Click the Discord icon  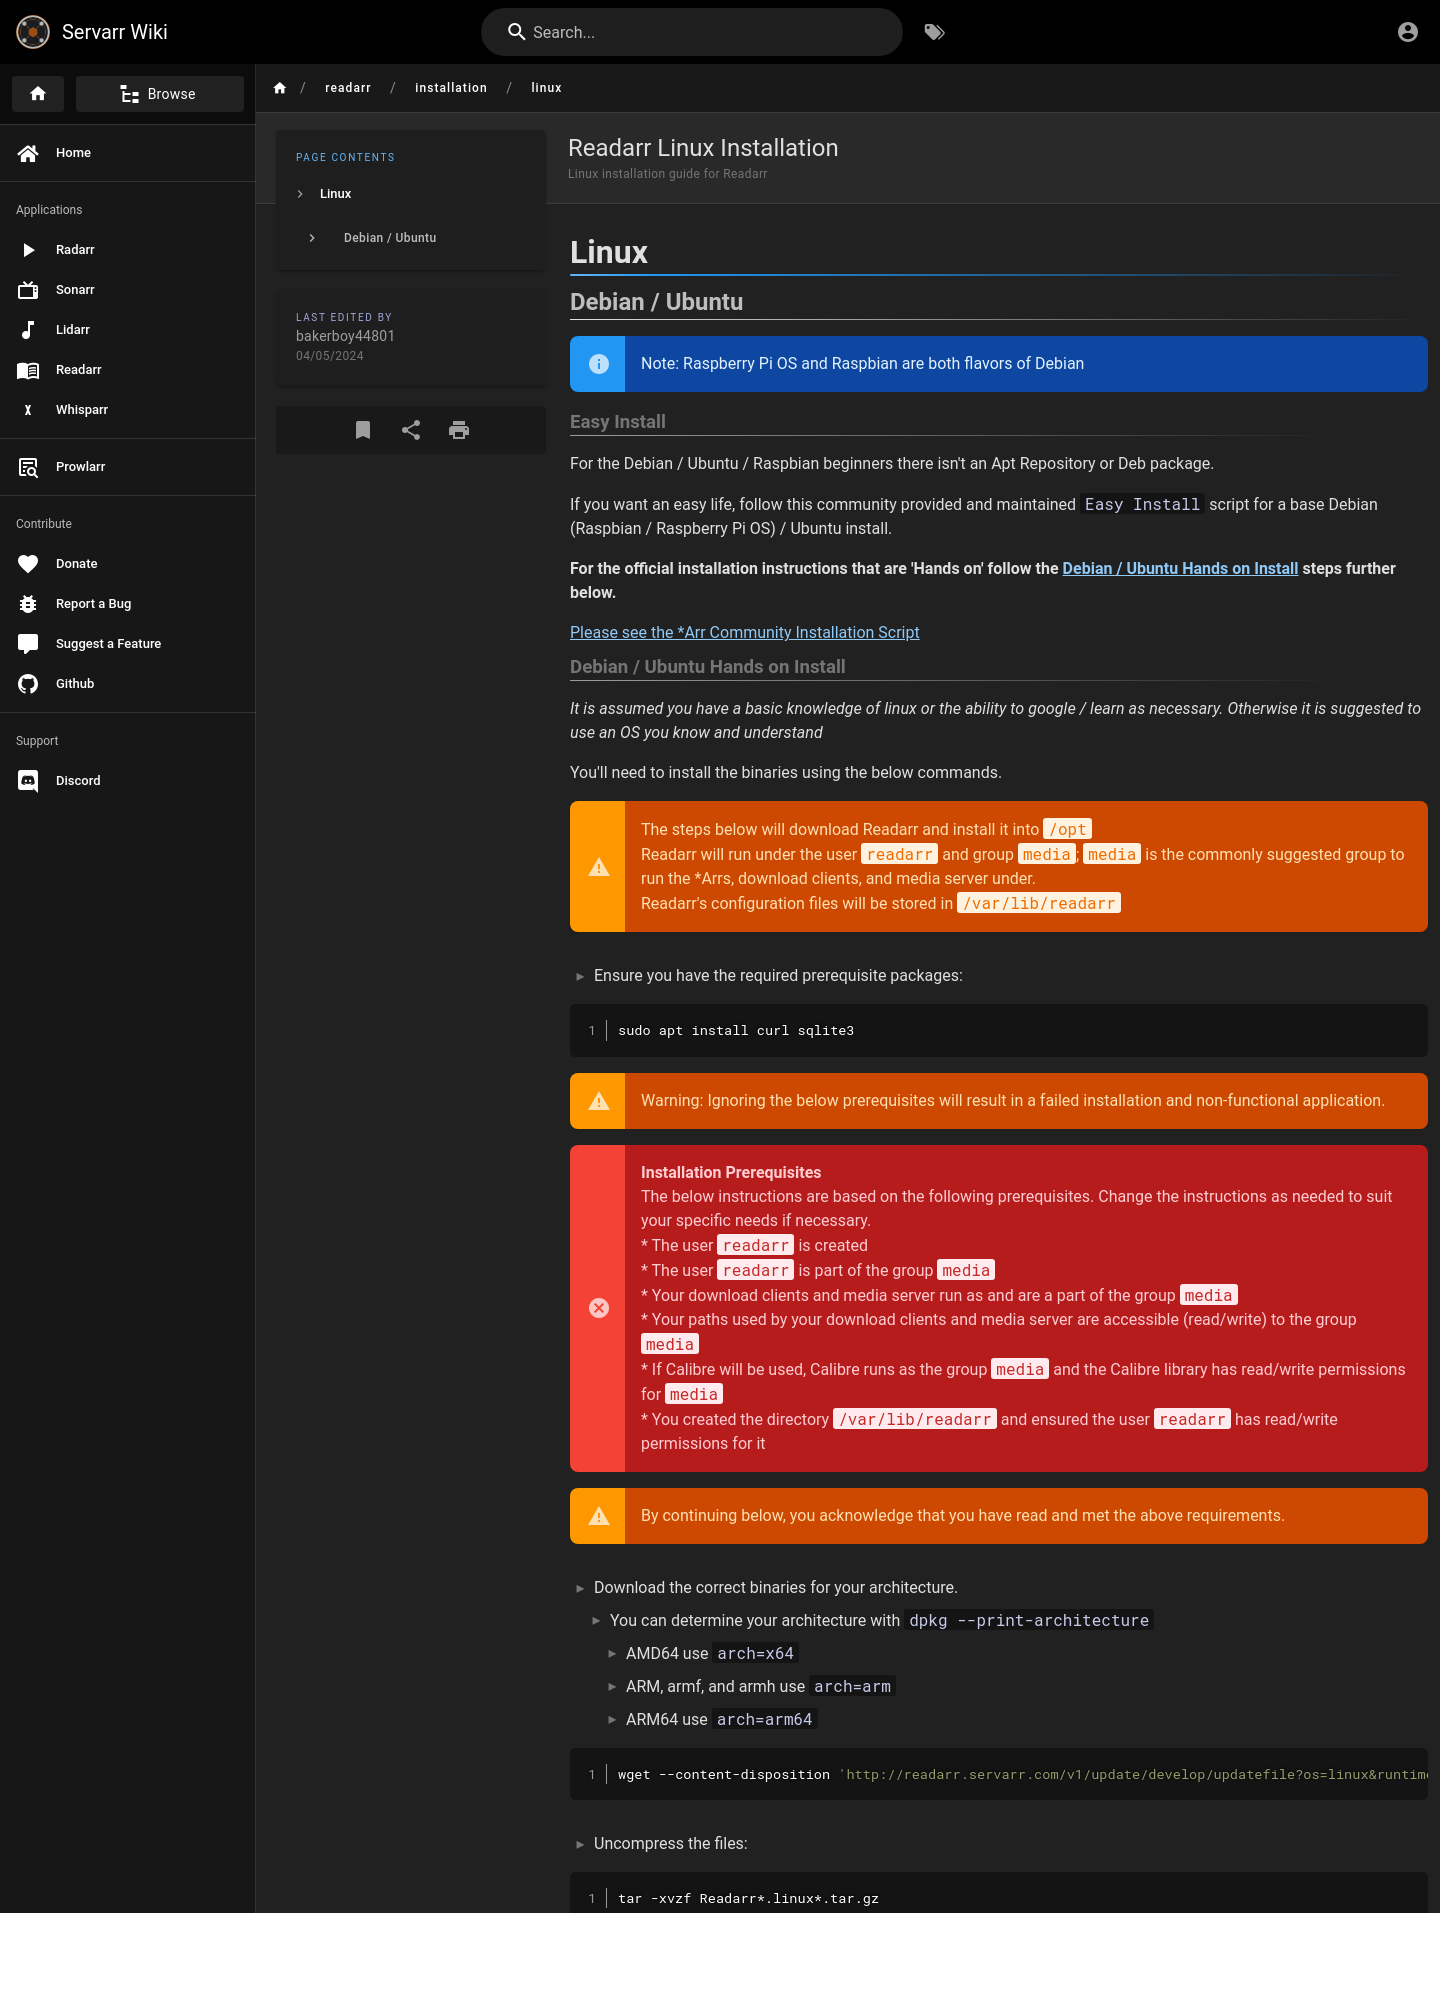coord(28,781)
